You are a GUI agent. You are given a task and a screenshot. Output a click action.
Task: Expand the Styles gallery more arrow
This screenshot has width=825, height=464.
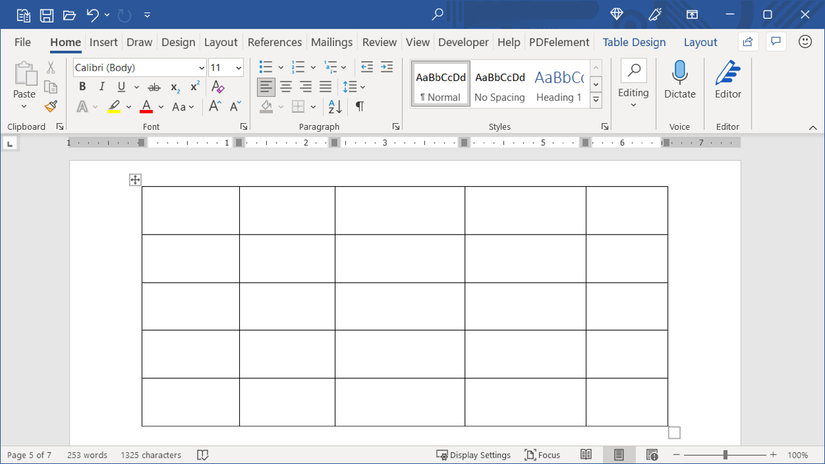[x=596, y=100]
